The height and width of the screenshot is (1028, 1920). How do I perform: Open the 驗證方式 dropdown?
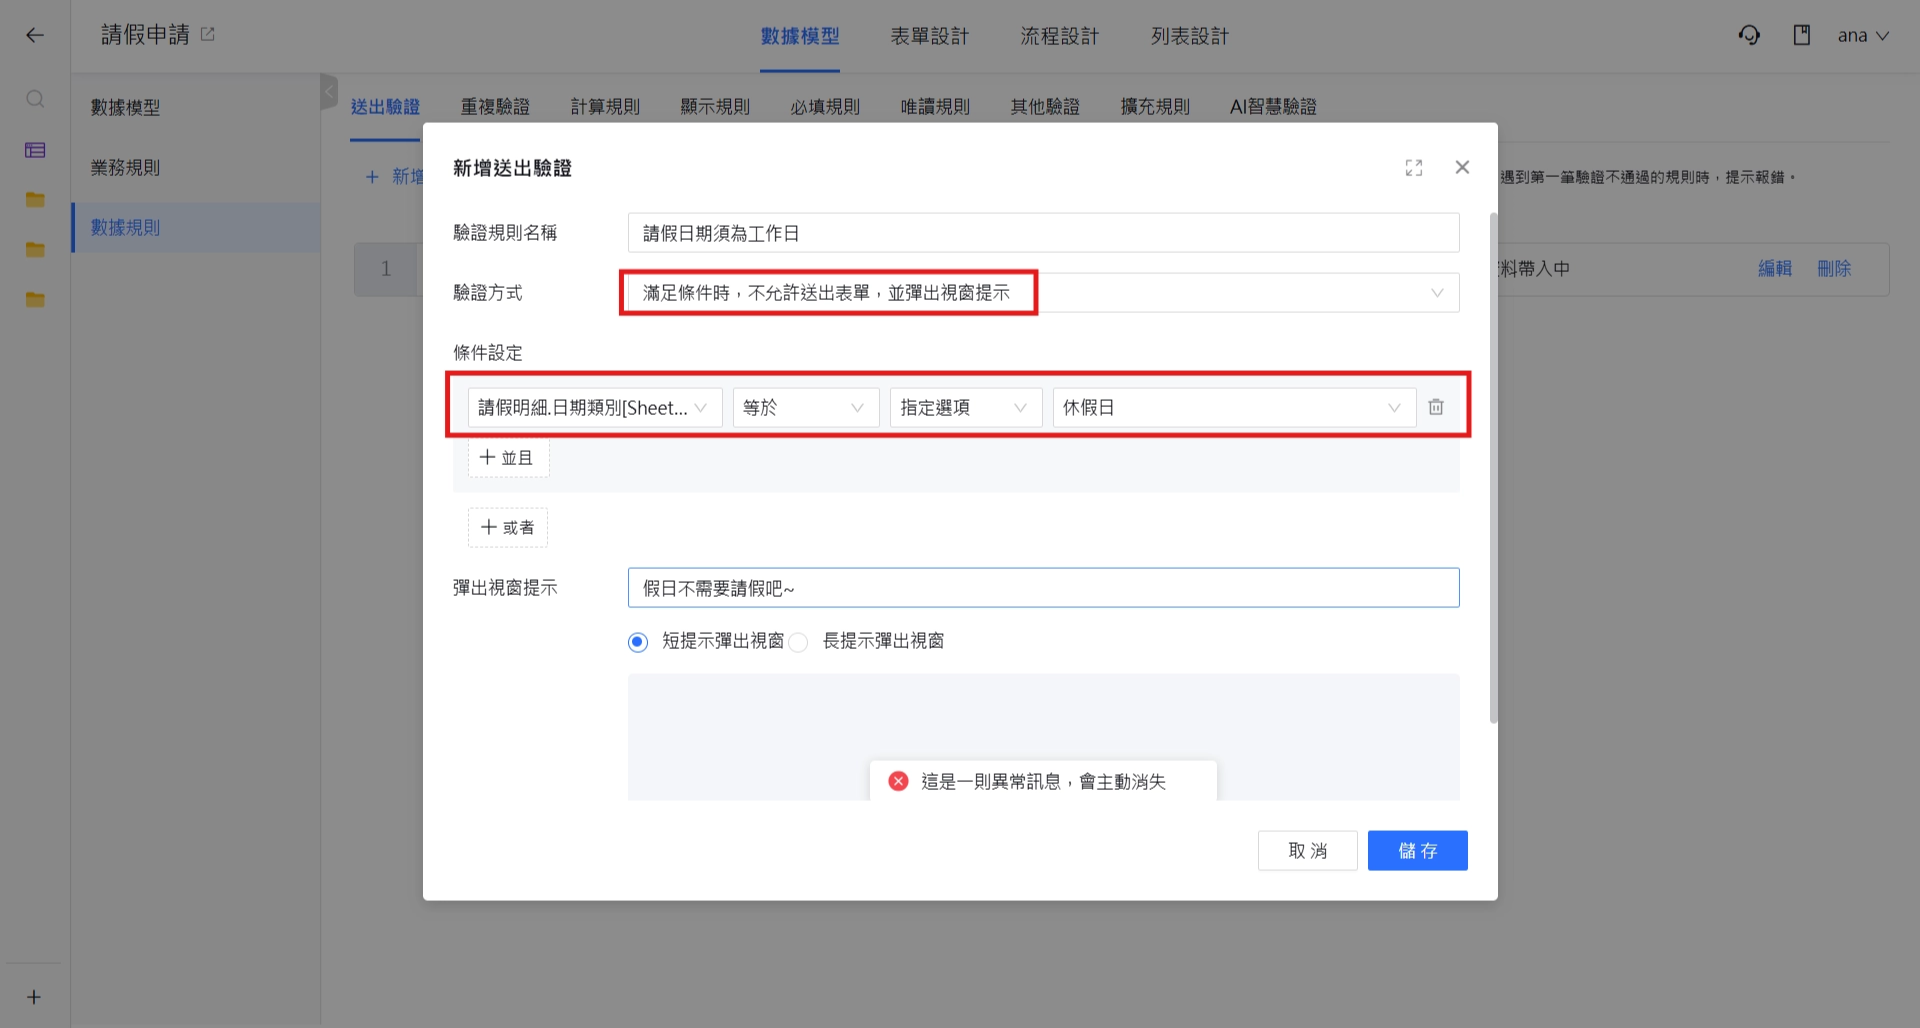click(x=1043, y=293)
